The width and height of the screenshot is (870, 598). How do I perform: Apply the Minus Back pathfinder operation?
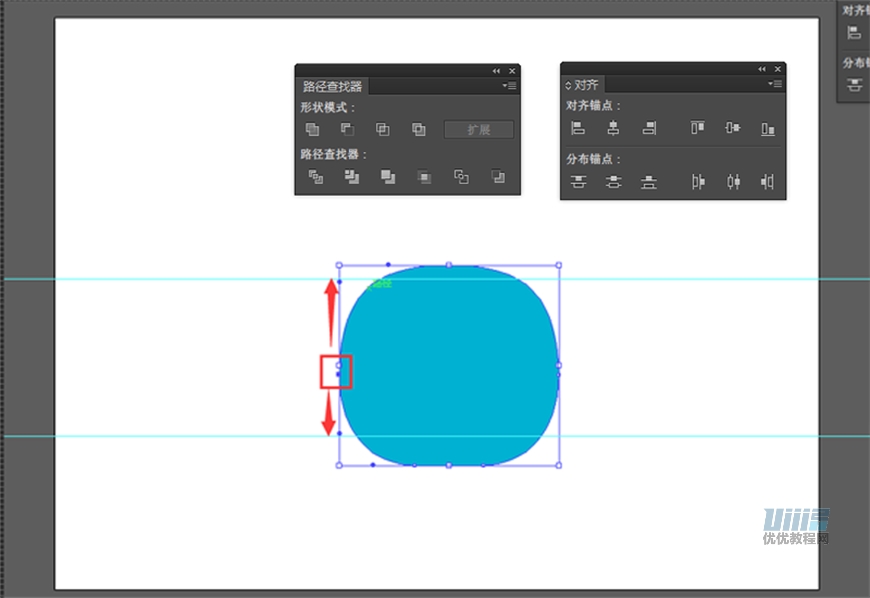[x=497, y=176]
